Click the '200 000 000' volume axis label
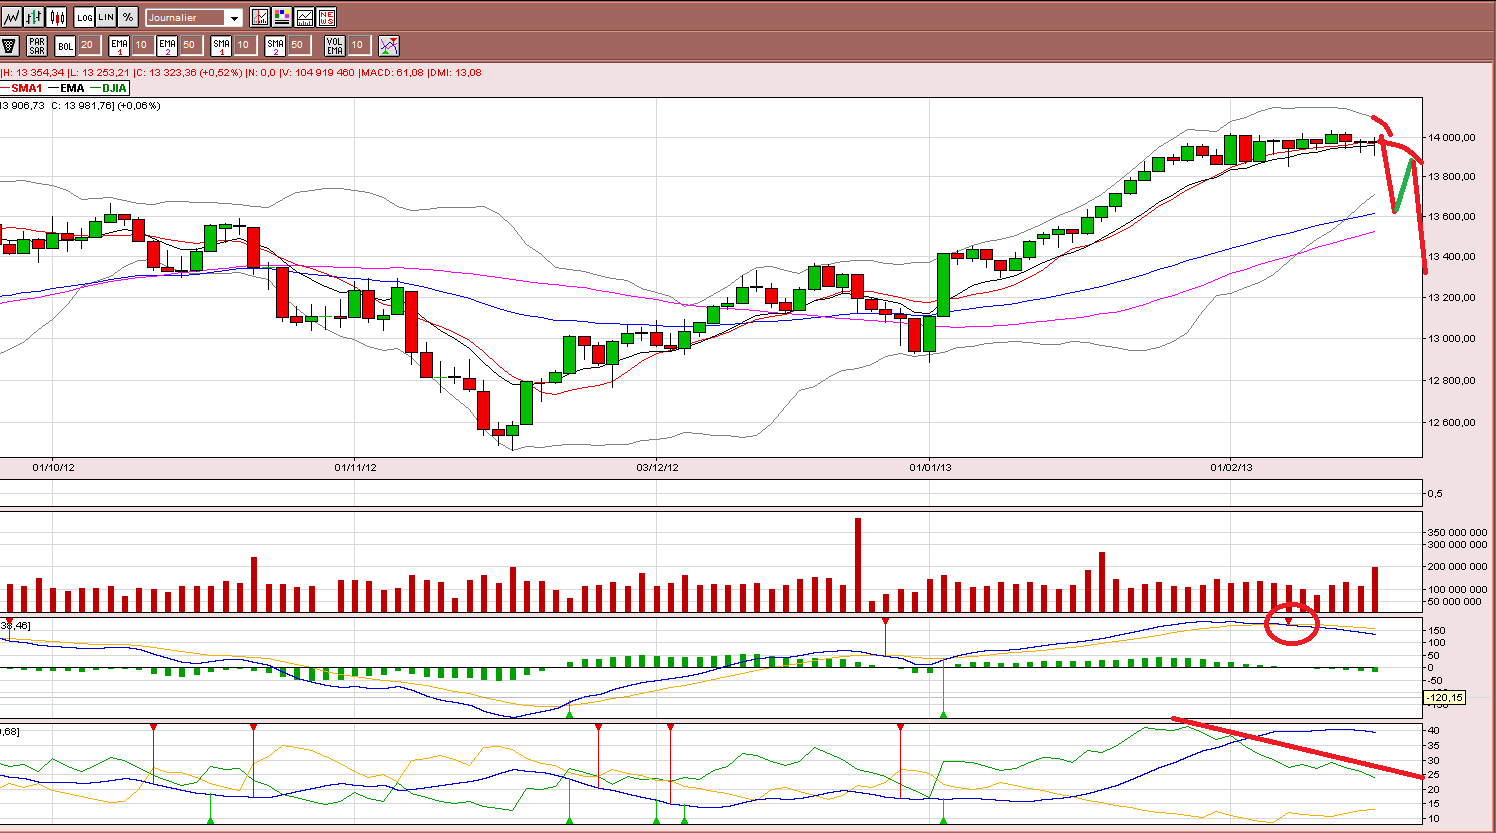This screenshot has height=833, width=1496. (x=1458, y=566)
